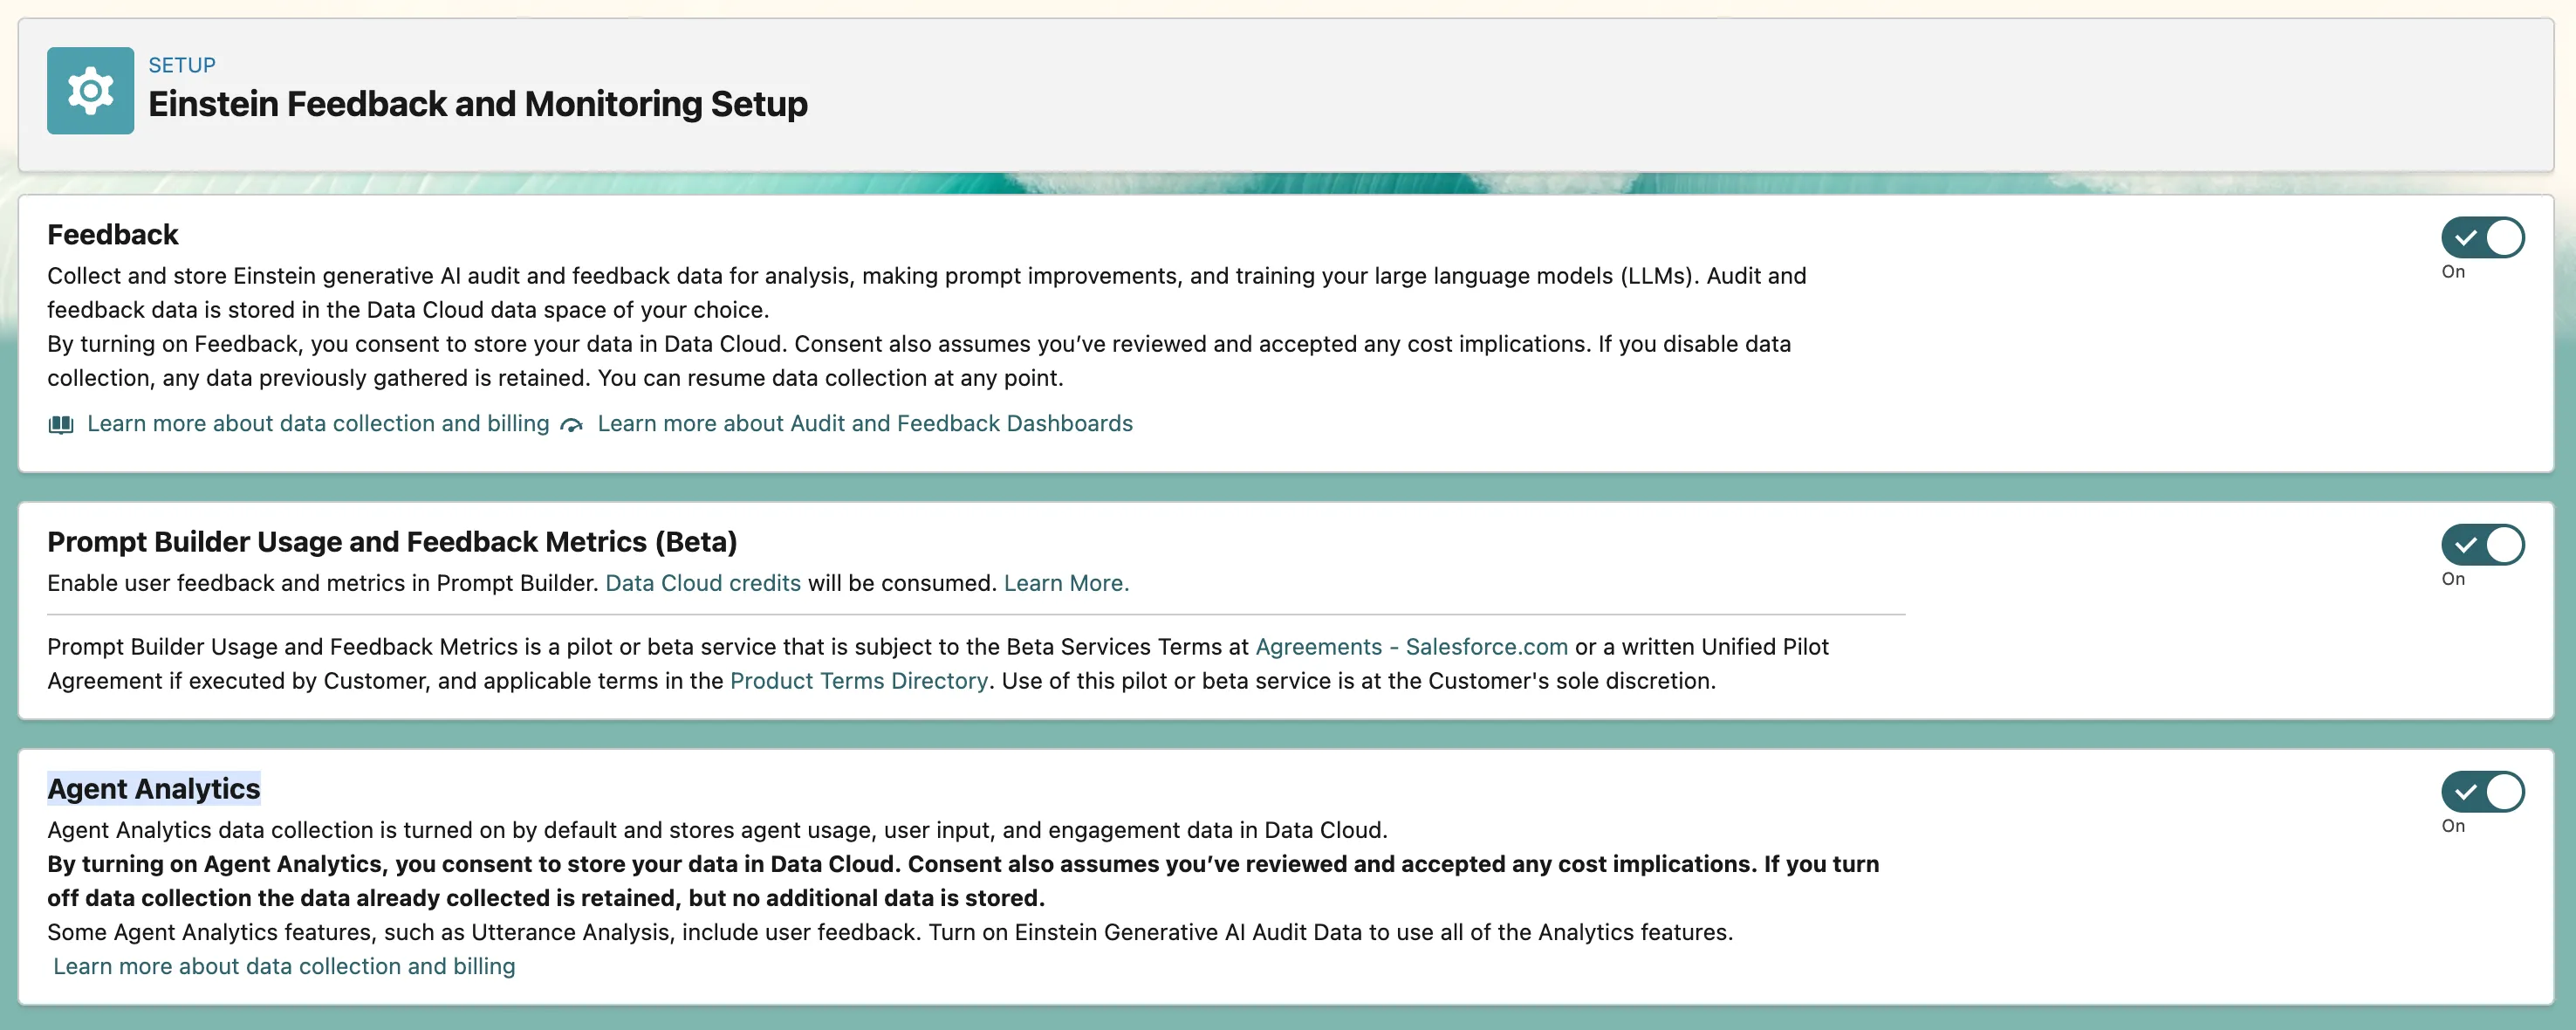Open Learn more about Audit and Feedback Dashboards
Viewport: 2576px width, 1030px height.
[864, 424]
